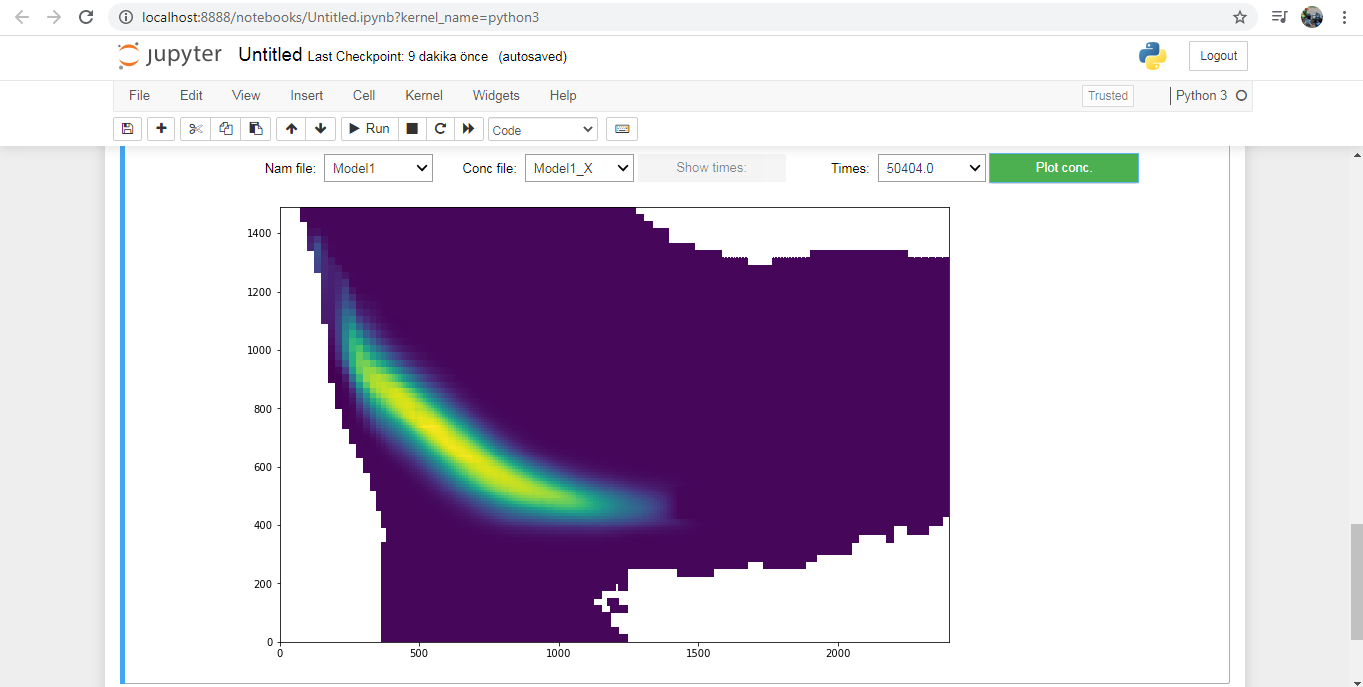Click the Trusted notebook indicator

[1108, 96]
